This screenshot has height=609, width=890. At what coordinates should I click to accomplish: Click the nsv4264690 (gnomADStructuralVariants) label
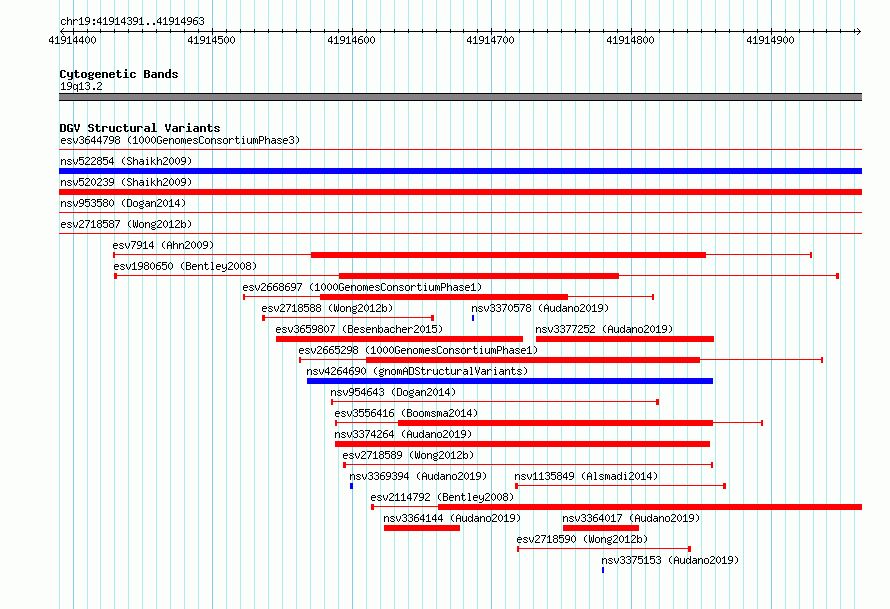[x=417, y=371]
